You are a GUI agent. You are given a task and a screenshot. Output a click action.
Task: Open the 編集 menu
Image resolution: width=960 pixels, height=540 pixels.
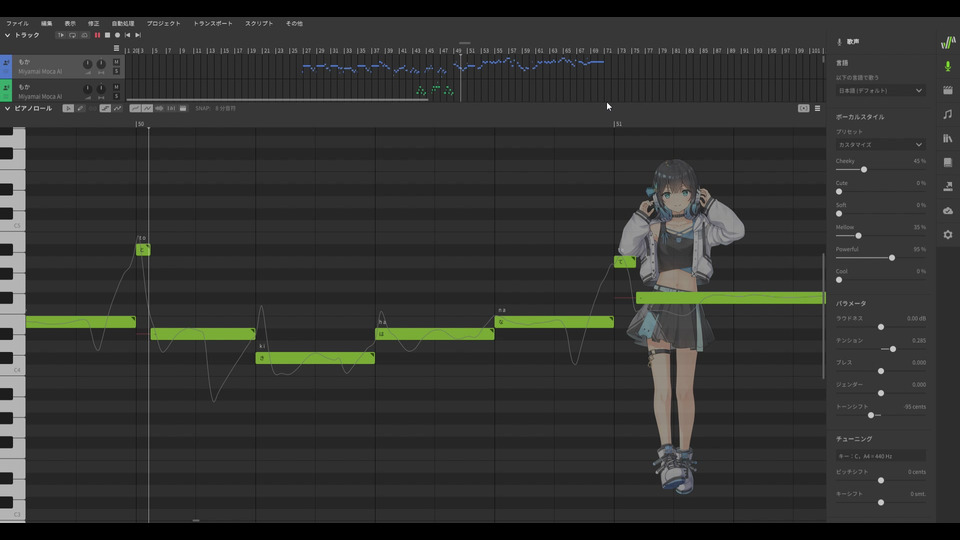47,23
